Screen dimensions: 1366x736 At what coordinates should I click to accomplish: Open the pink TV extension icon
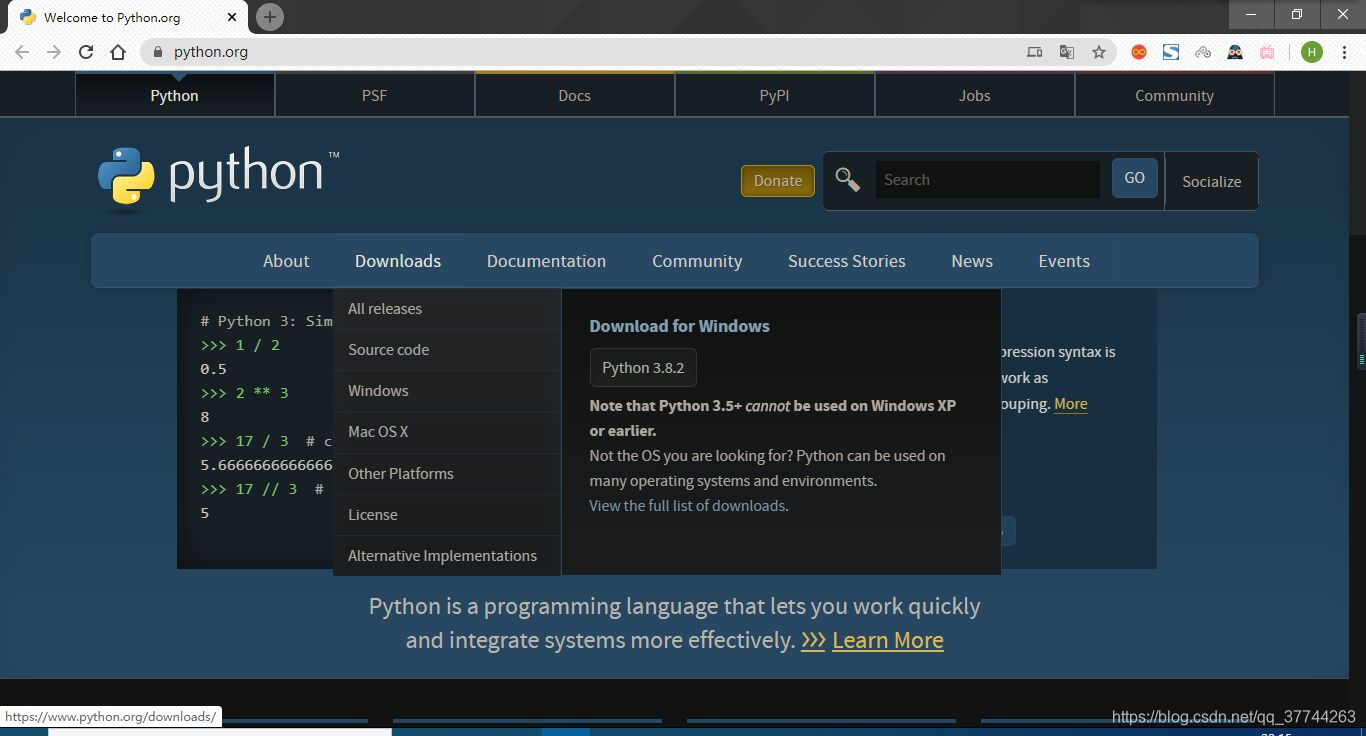tap(1267, 52)
